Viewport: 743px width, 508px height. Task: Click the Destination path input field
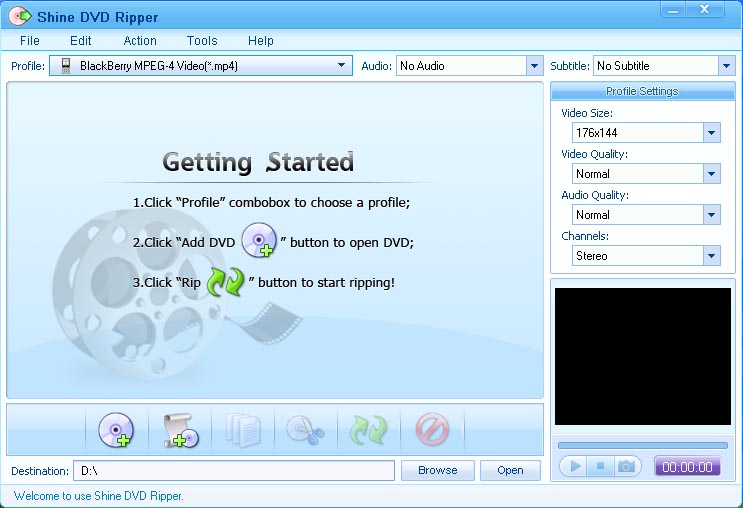pyautogui.click(x=234, y=471)
